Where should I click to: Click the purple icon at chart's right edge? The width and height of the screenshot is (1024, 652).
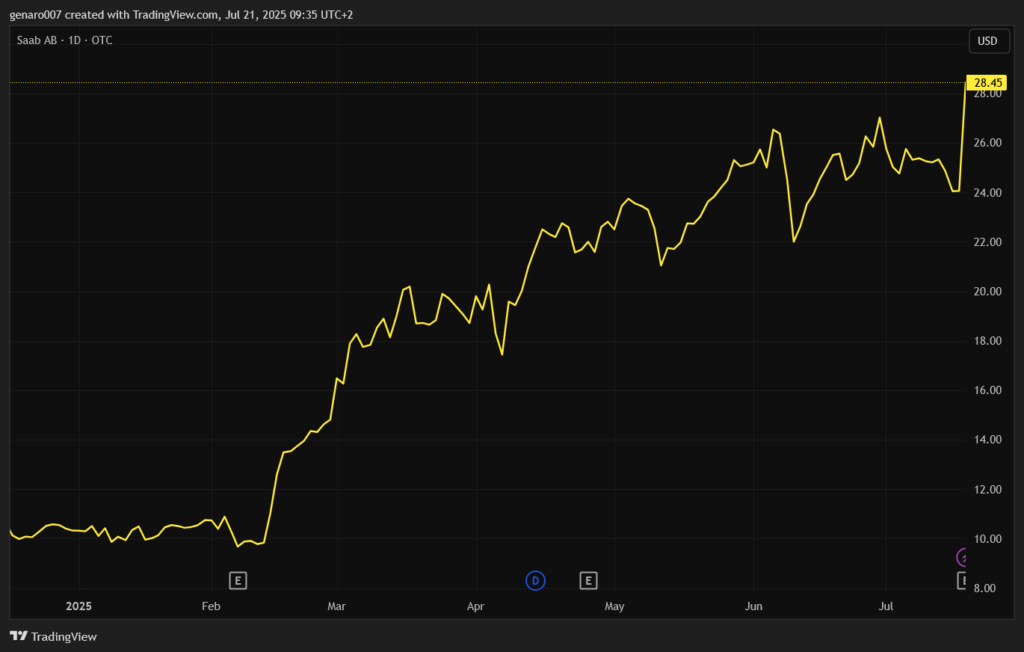point(964,557)
